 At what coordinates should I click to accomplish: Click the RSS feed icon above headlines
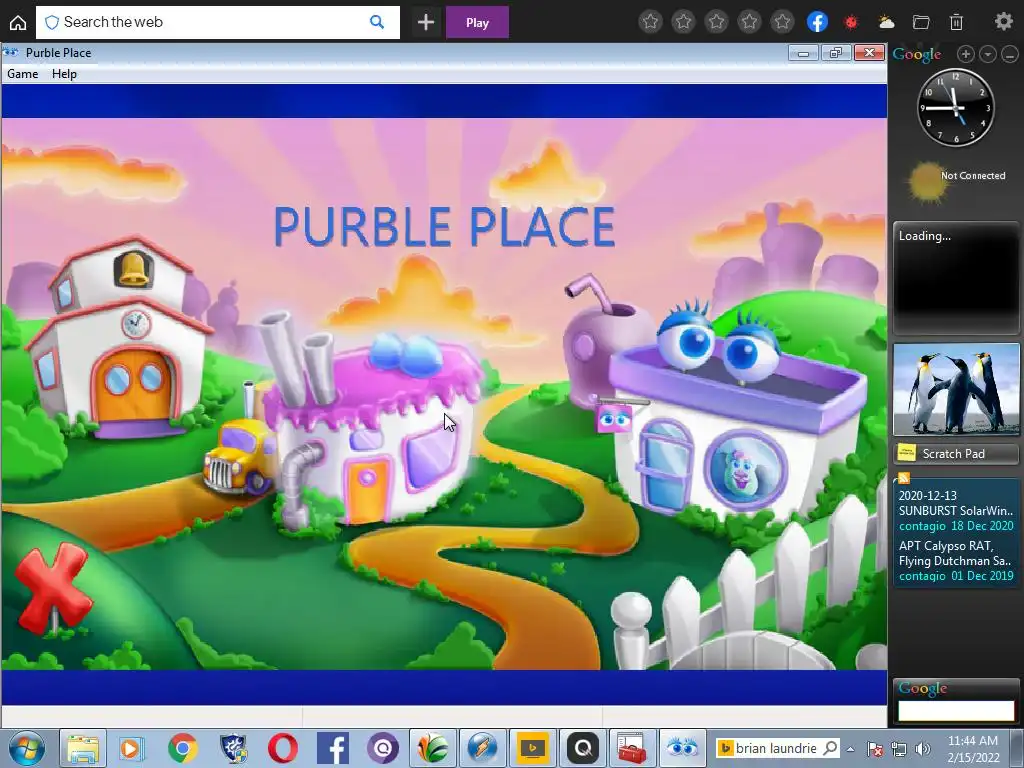(904, 478)
